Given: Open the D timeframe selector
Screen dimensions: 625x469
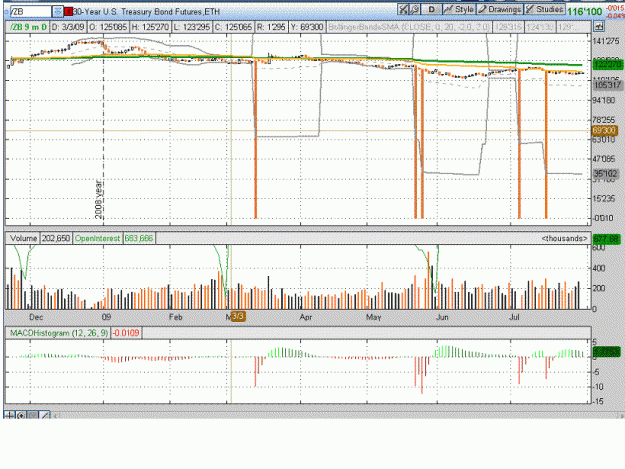Looking at the screenshot, I should [x=432, y=9].
